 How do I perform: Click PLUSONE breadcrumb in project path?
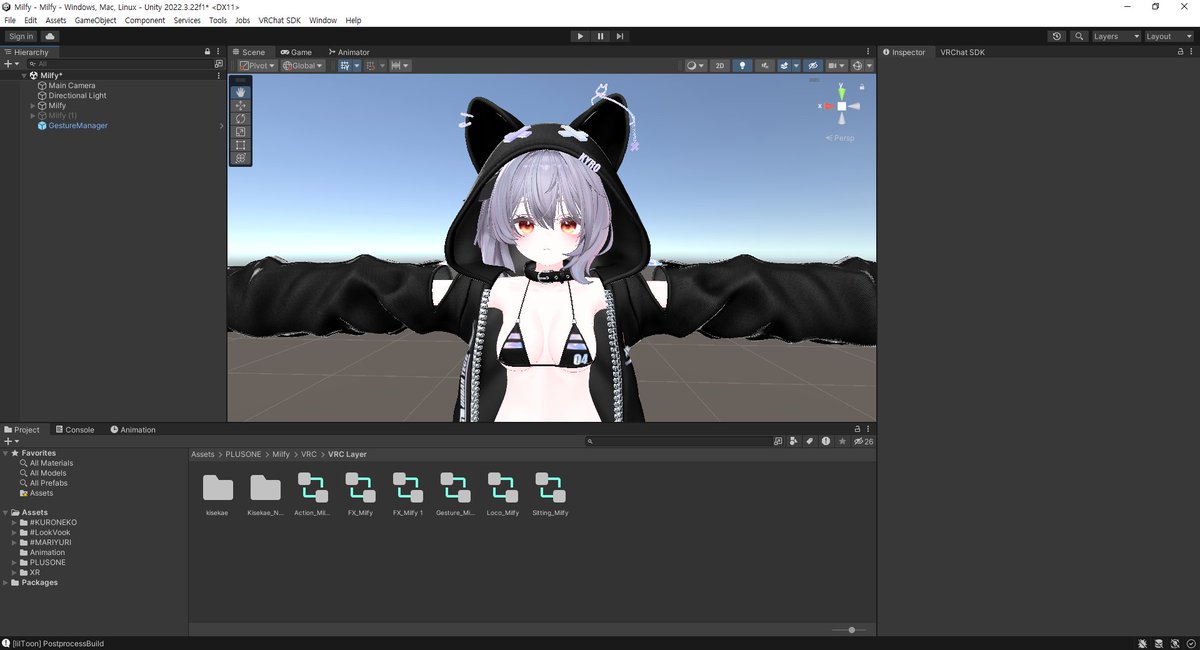243,454
